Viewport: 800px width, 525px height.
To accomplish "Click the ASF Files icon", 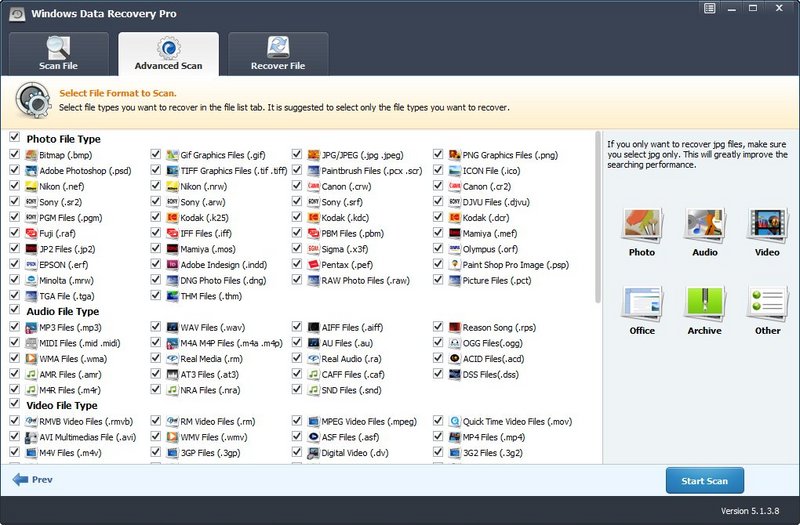I will [x=313, y=437].
